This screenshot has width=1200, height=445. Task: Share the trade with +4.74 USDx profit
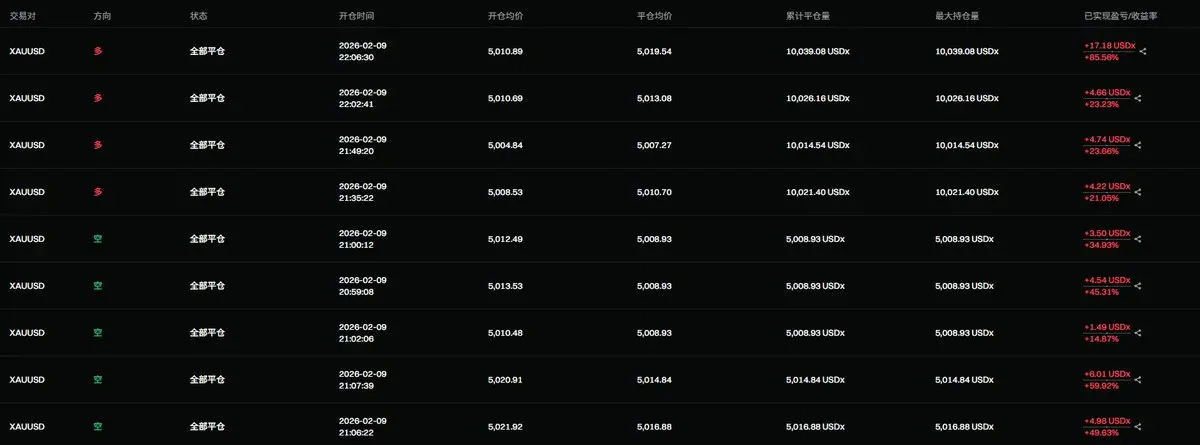tap(1138, 145)
